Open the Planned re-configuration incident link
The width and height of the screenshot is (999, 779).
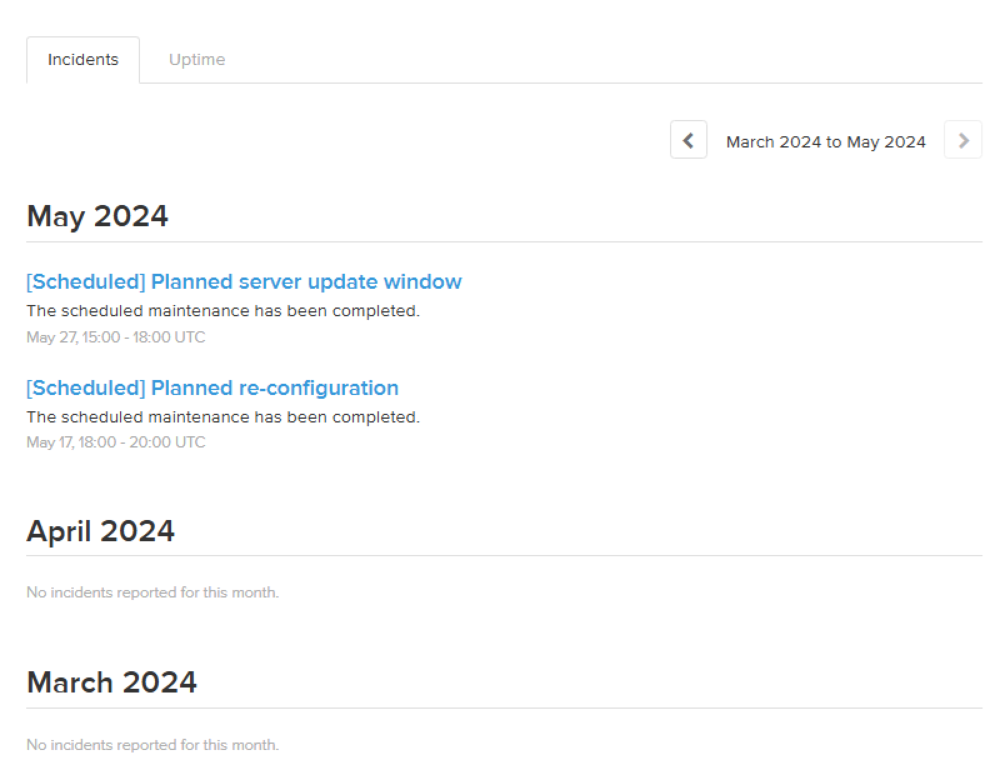tap(212, 388)
